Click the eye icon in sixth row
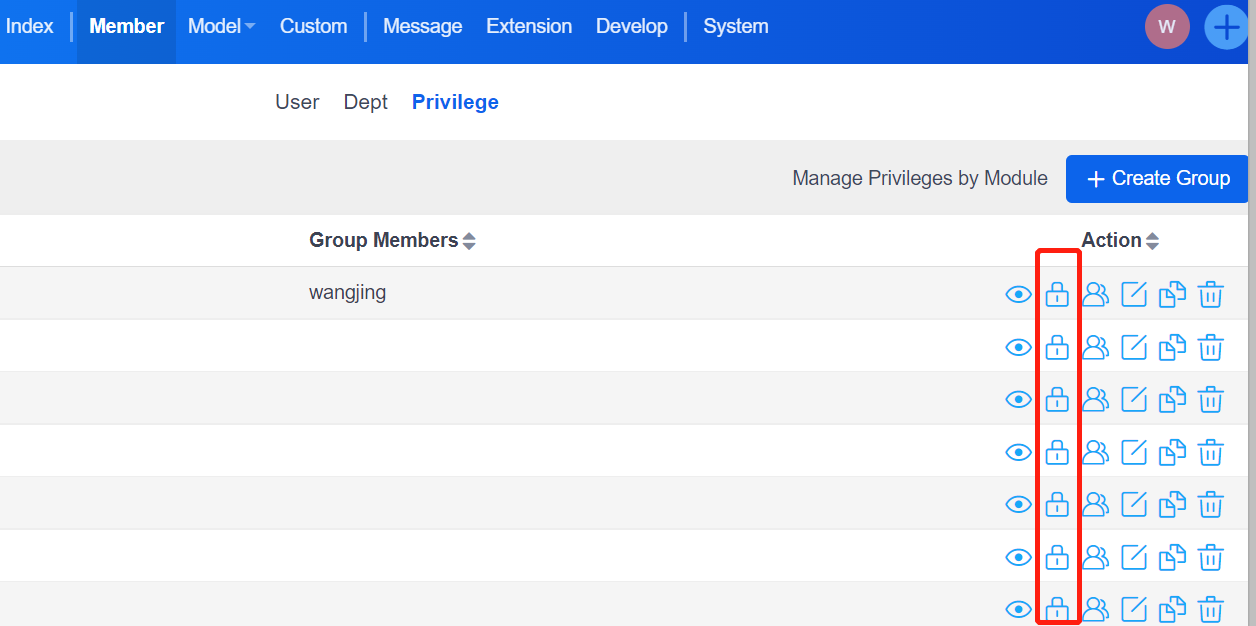Image resolution: width=1256 pixels, height=626 pixels. click(x=1018, y=557)
